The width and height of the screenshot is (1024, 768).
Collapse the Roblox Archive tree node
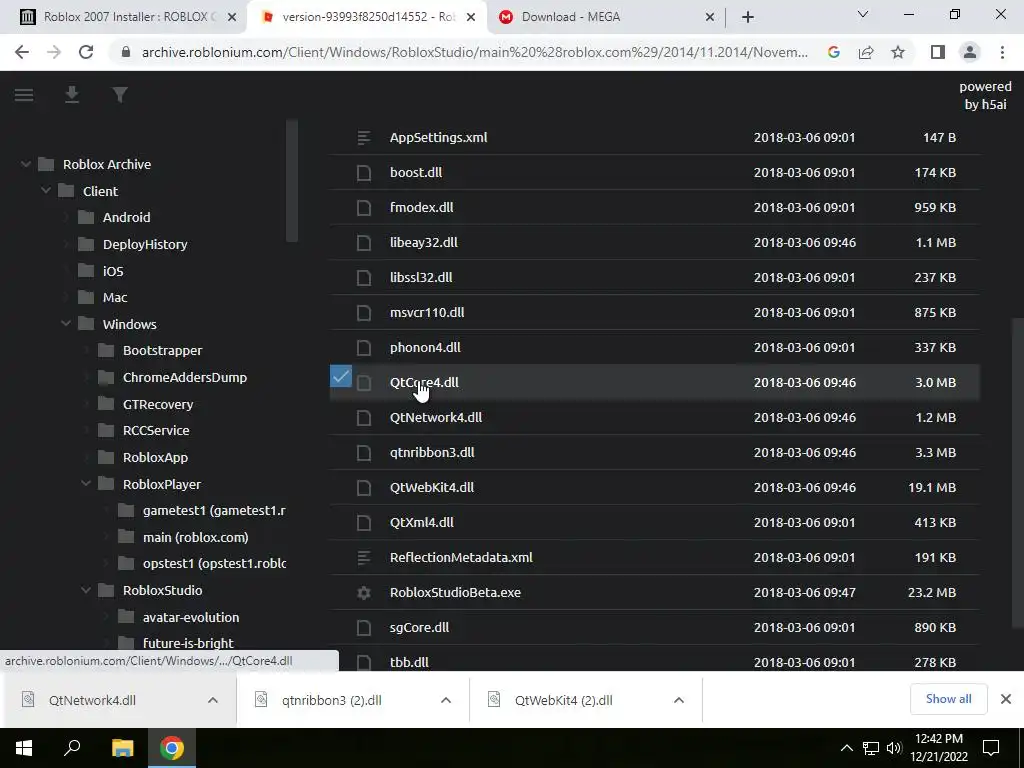tap(25, 164)
